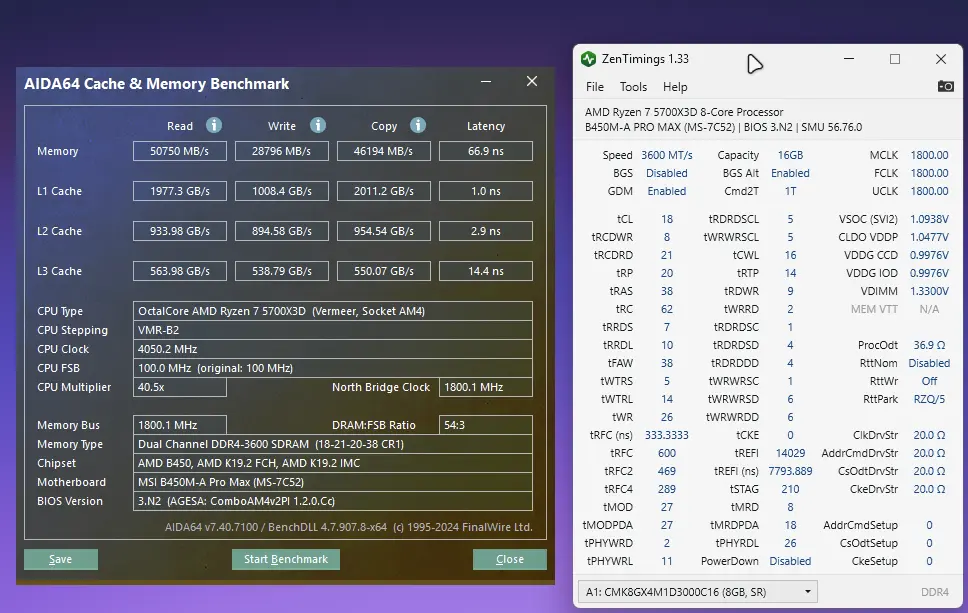Click the dropdown arrow of module selector
This screenshot has height=613, width=968.
point(807,591)
